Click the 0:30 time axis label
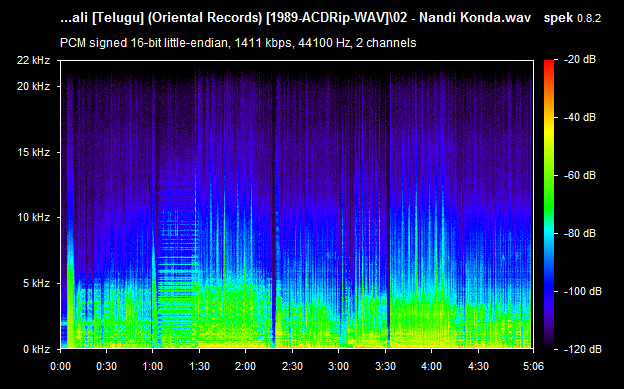The image size is (624, 389). tap(107, 366)
